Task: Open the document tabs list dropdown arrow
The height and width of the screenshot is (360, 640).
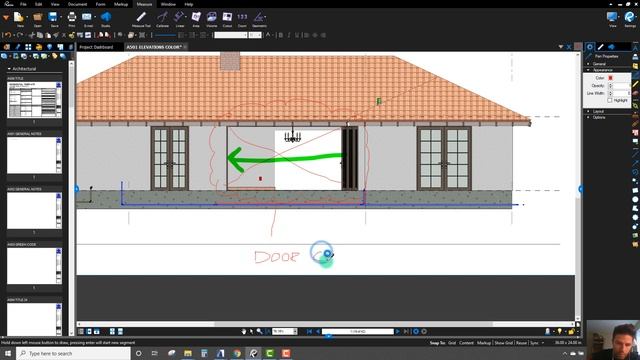Action: (560, 47)
